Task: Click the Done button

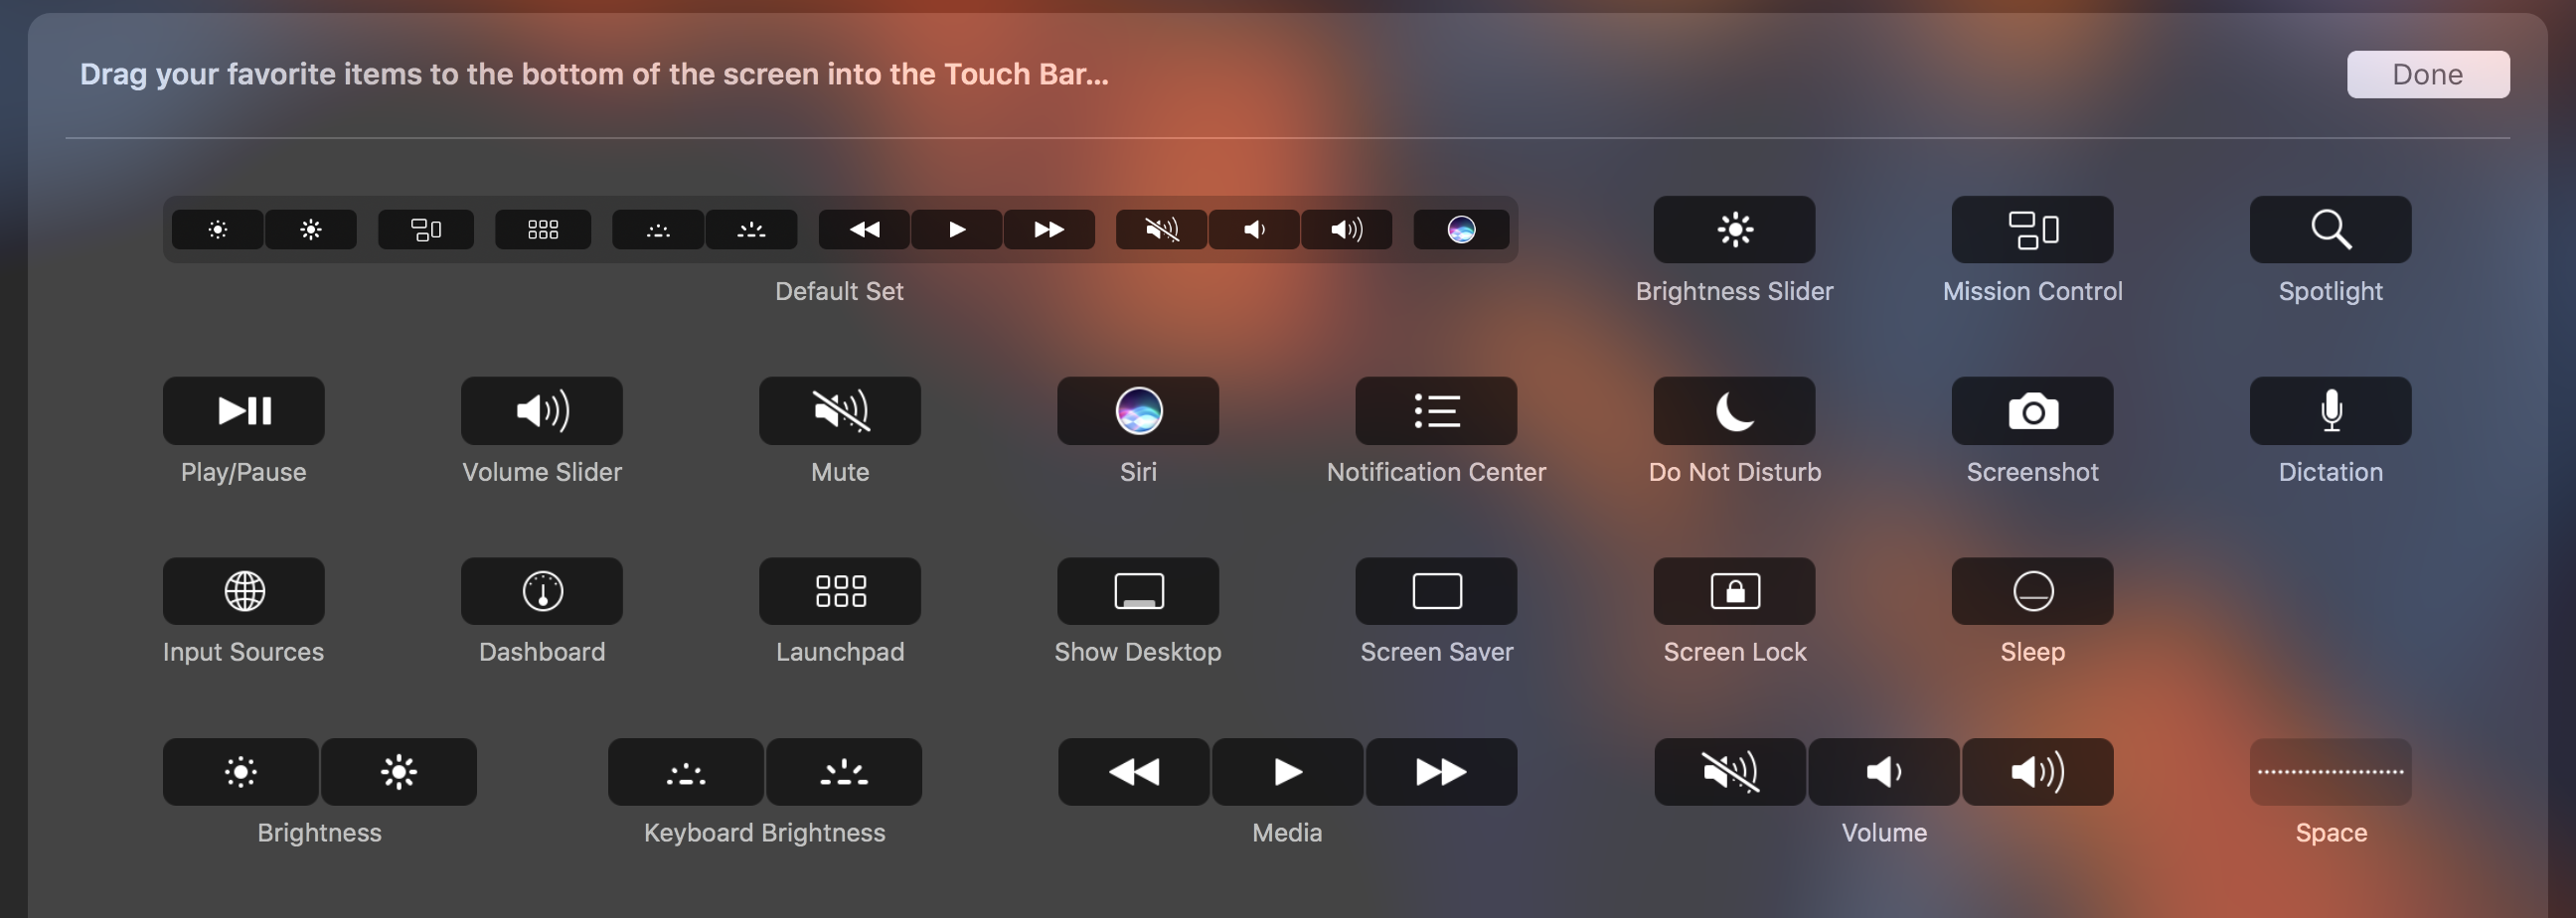Action: click(2427, 74)
